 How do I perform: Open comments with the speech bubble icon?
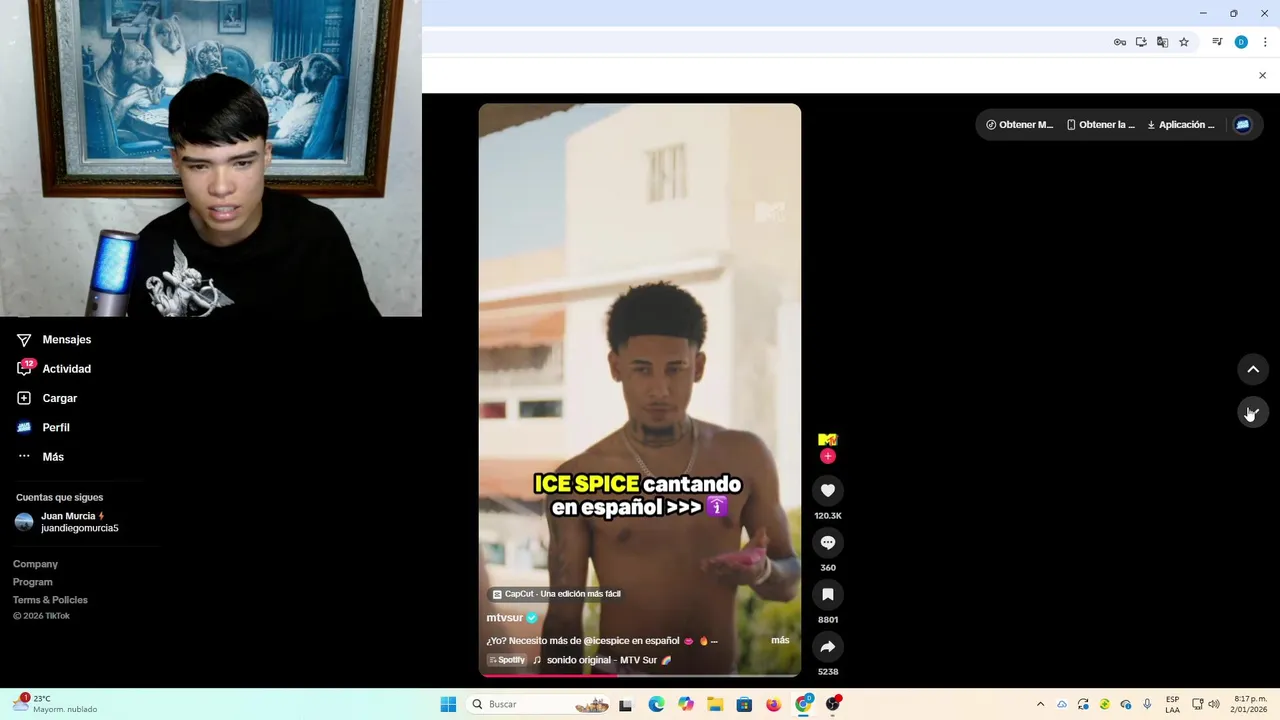coord(827,542)
